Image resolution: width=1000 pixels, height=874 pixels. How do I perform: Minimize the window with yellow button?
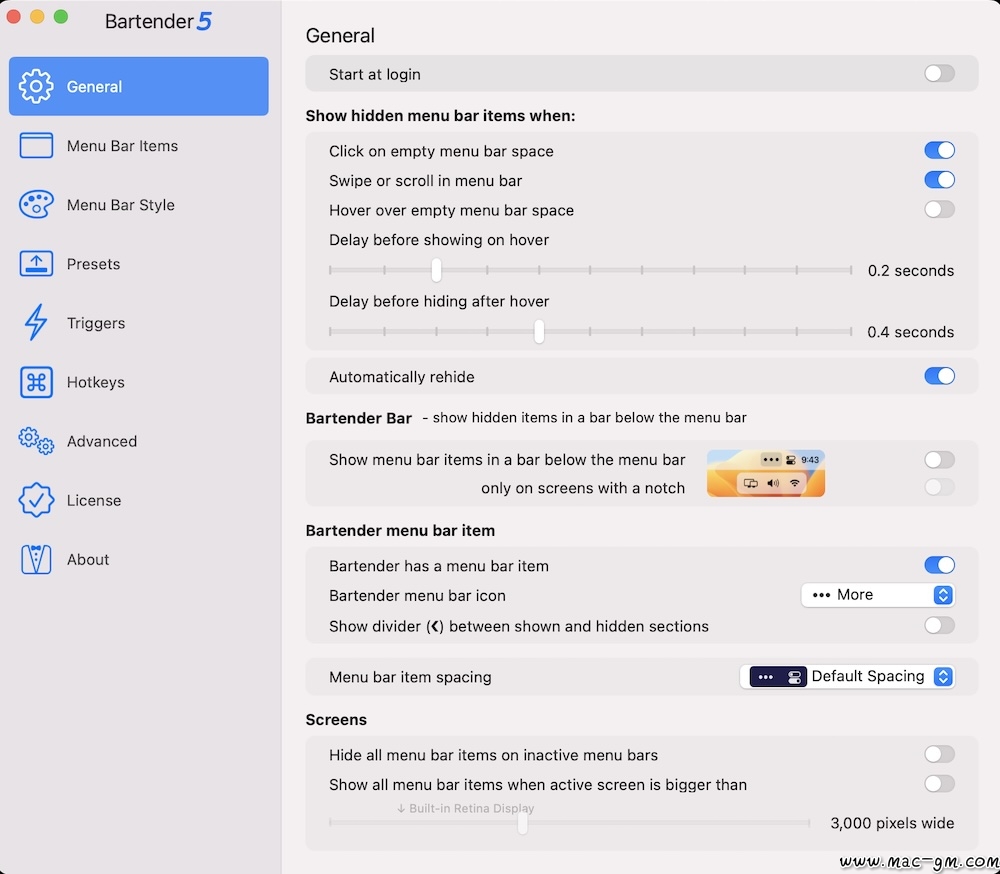point(37,17)
